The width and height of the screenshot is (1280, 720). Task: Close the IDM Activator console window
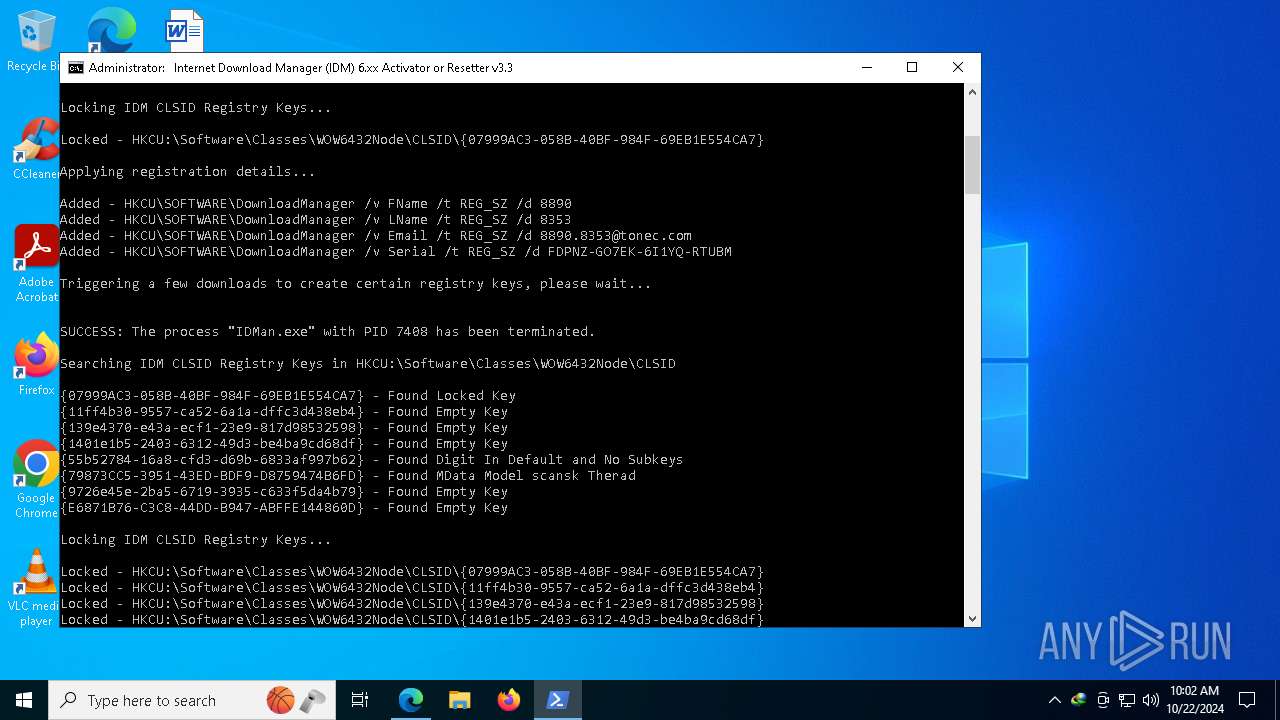point(958,68)
